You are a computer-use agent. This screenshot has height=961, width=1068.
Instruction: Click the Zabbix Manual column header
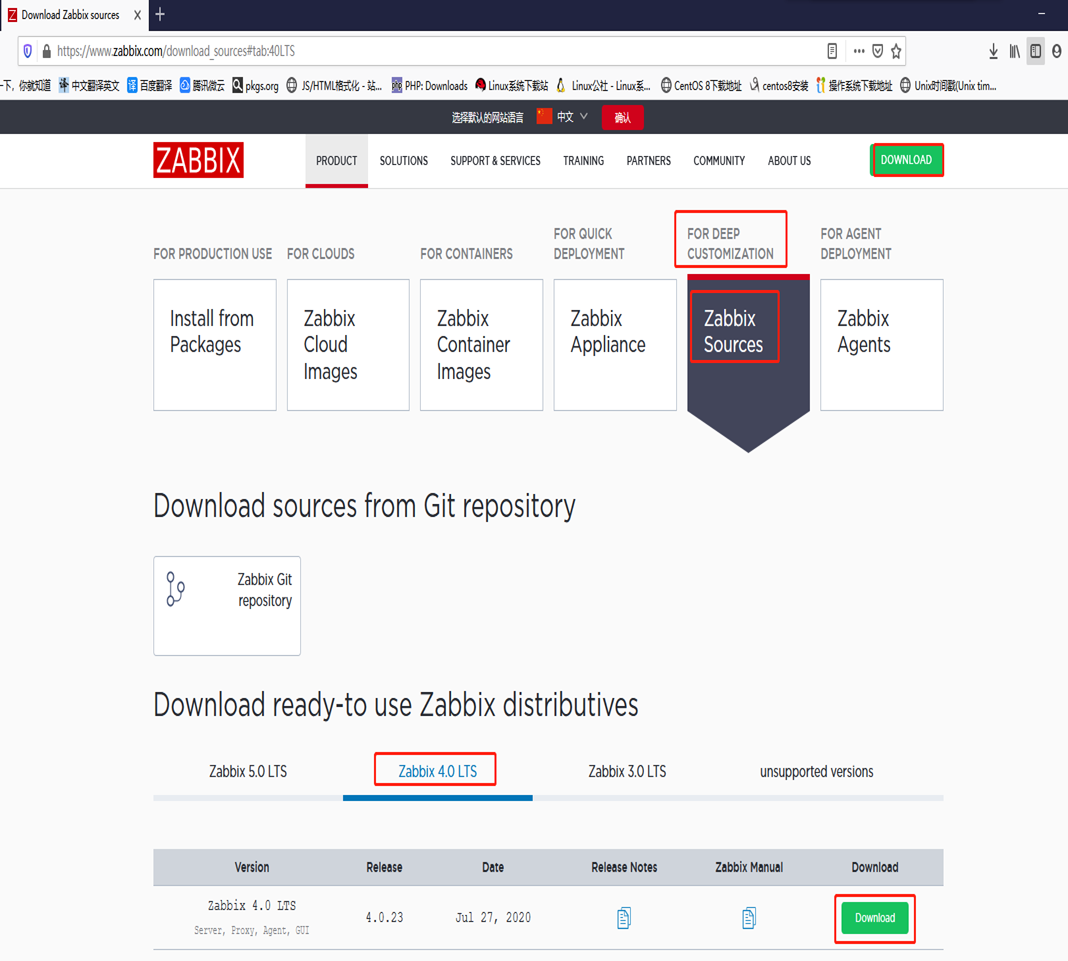tap(749, 867)
